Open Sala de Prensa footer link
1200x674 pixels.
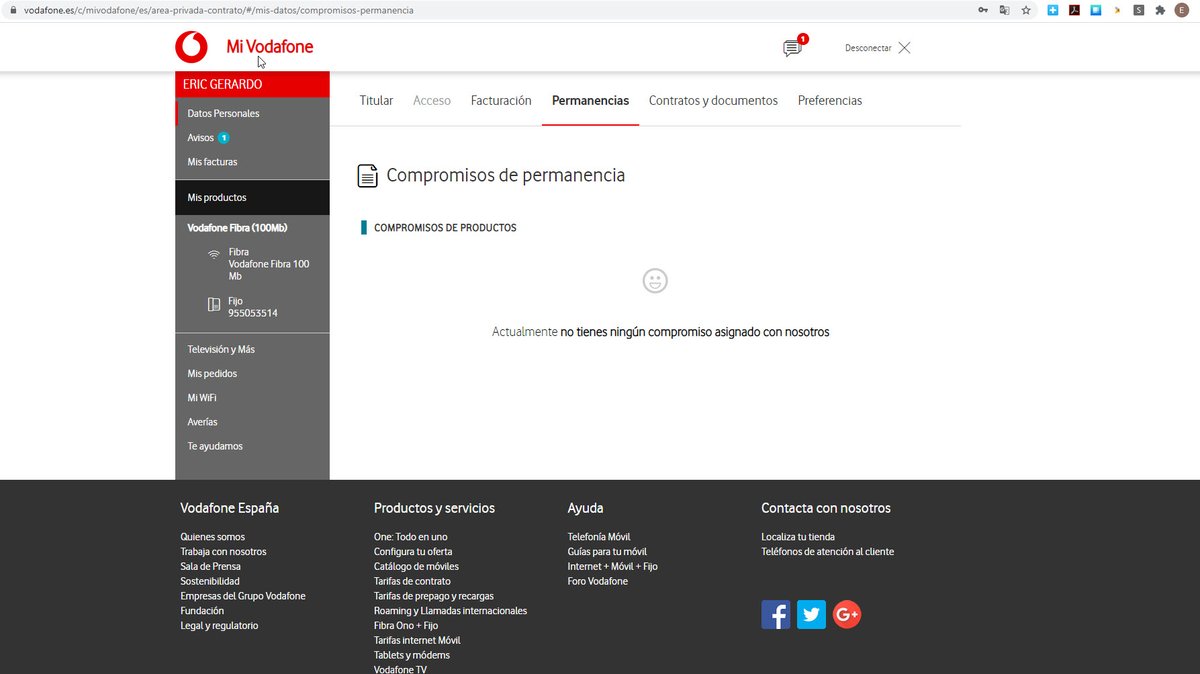tap(210, 567)
